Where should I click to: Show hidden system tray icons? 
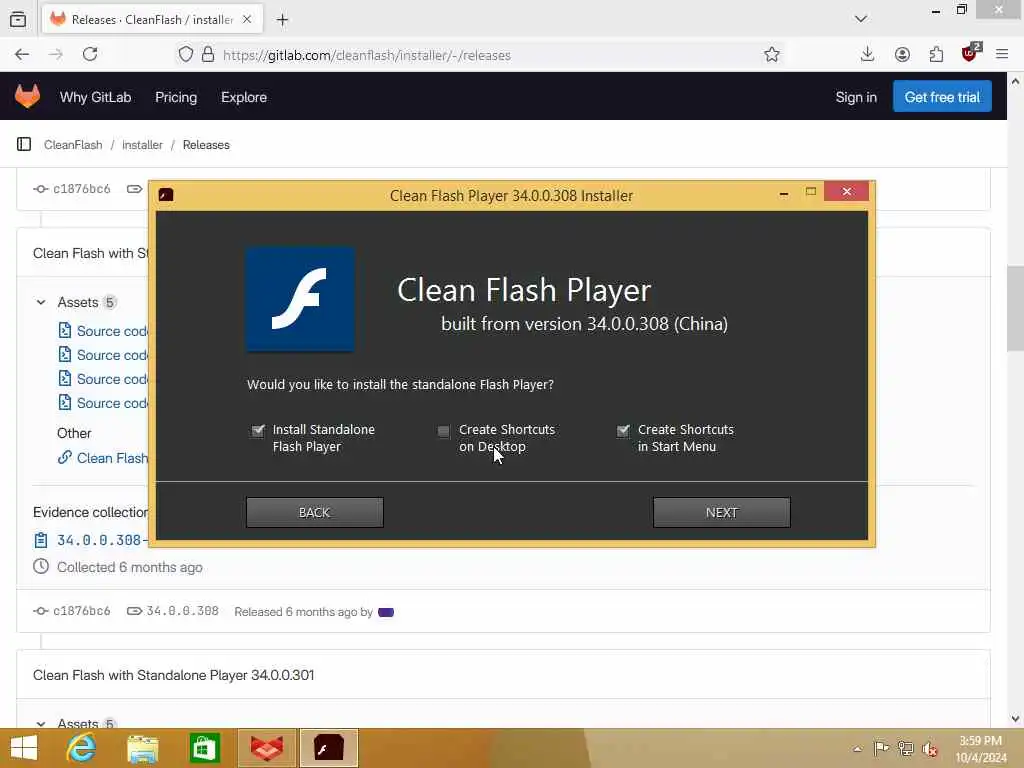(857, 748)
